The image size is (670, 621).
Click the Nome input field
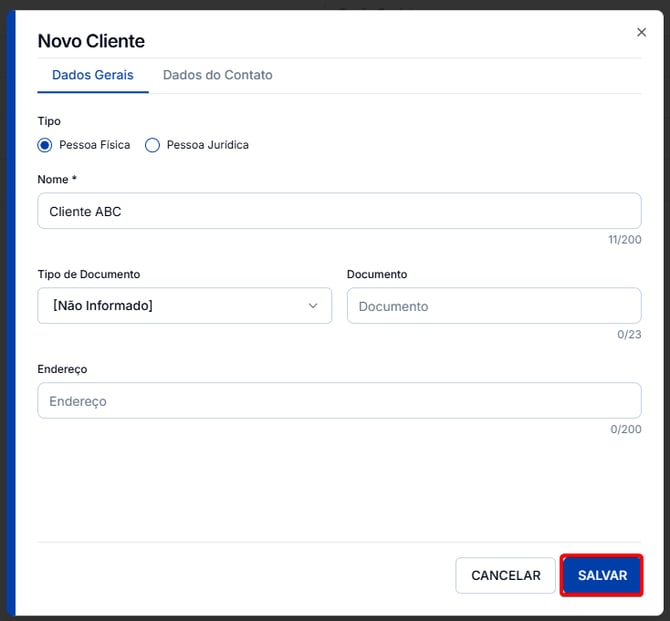click(x=339, y=211)
